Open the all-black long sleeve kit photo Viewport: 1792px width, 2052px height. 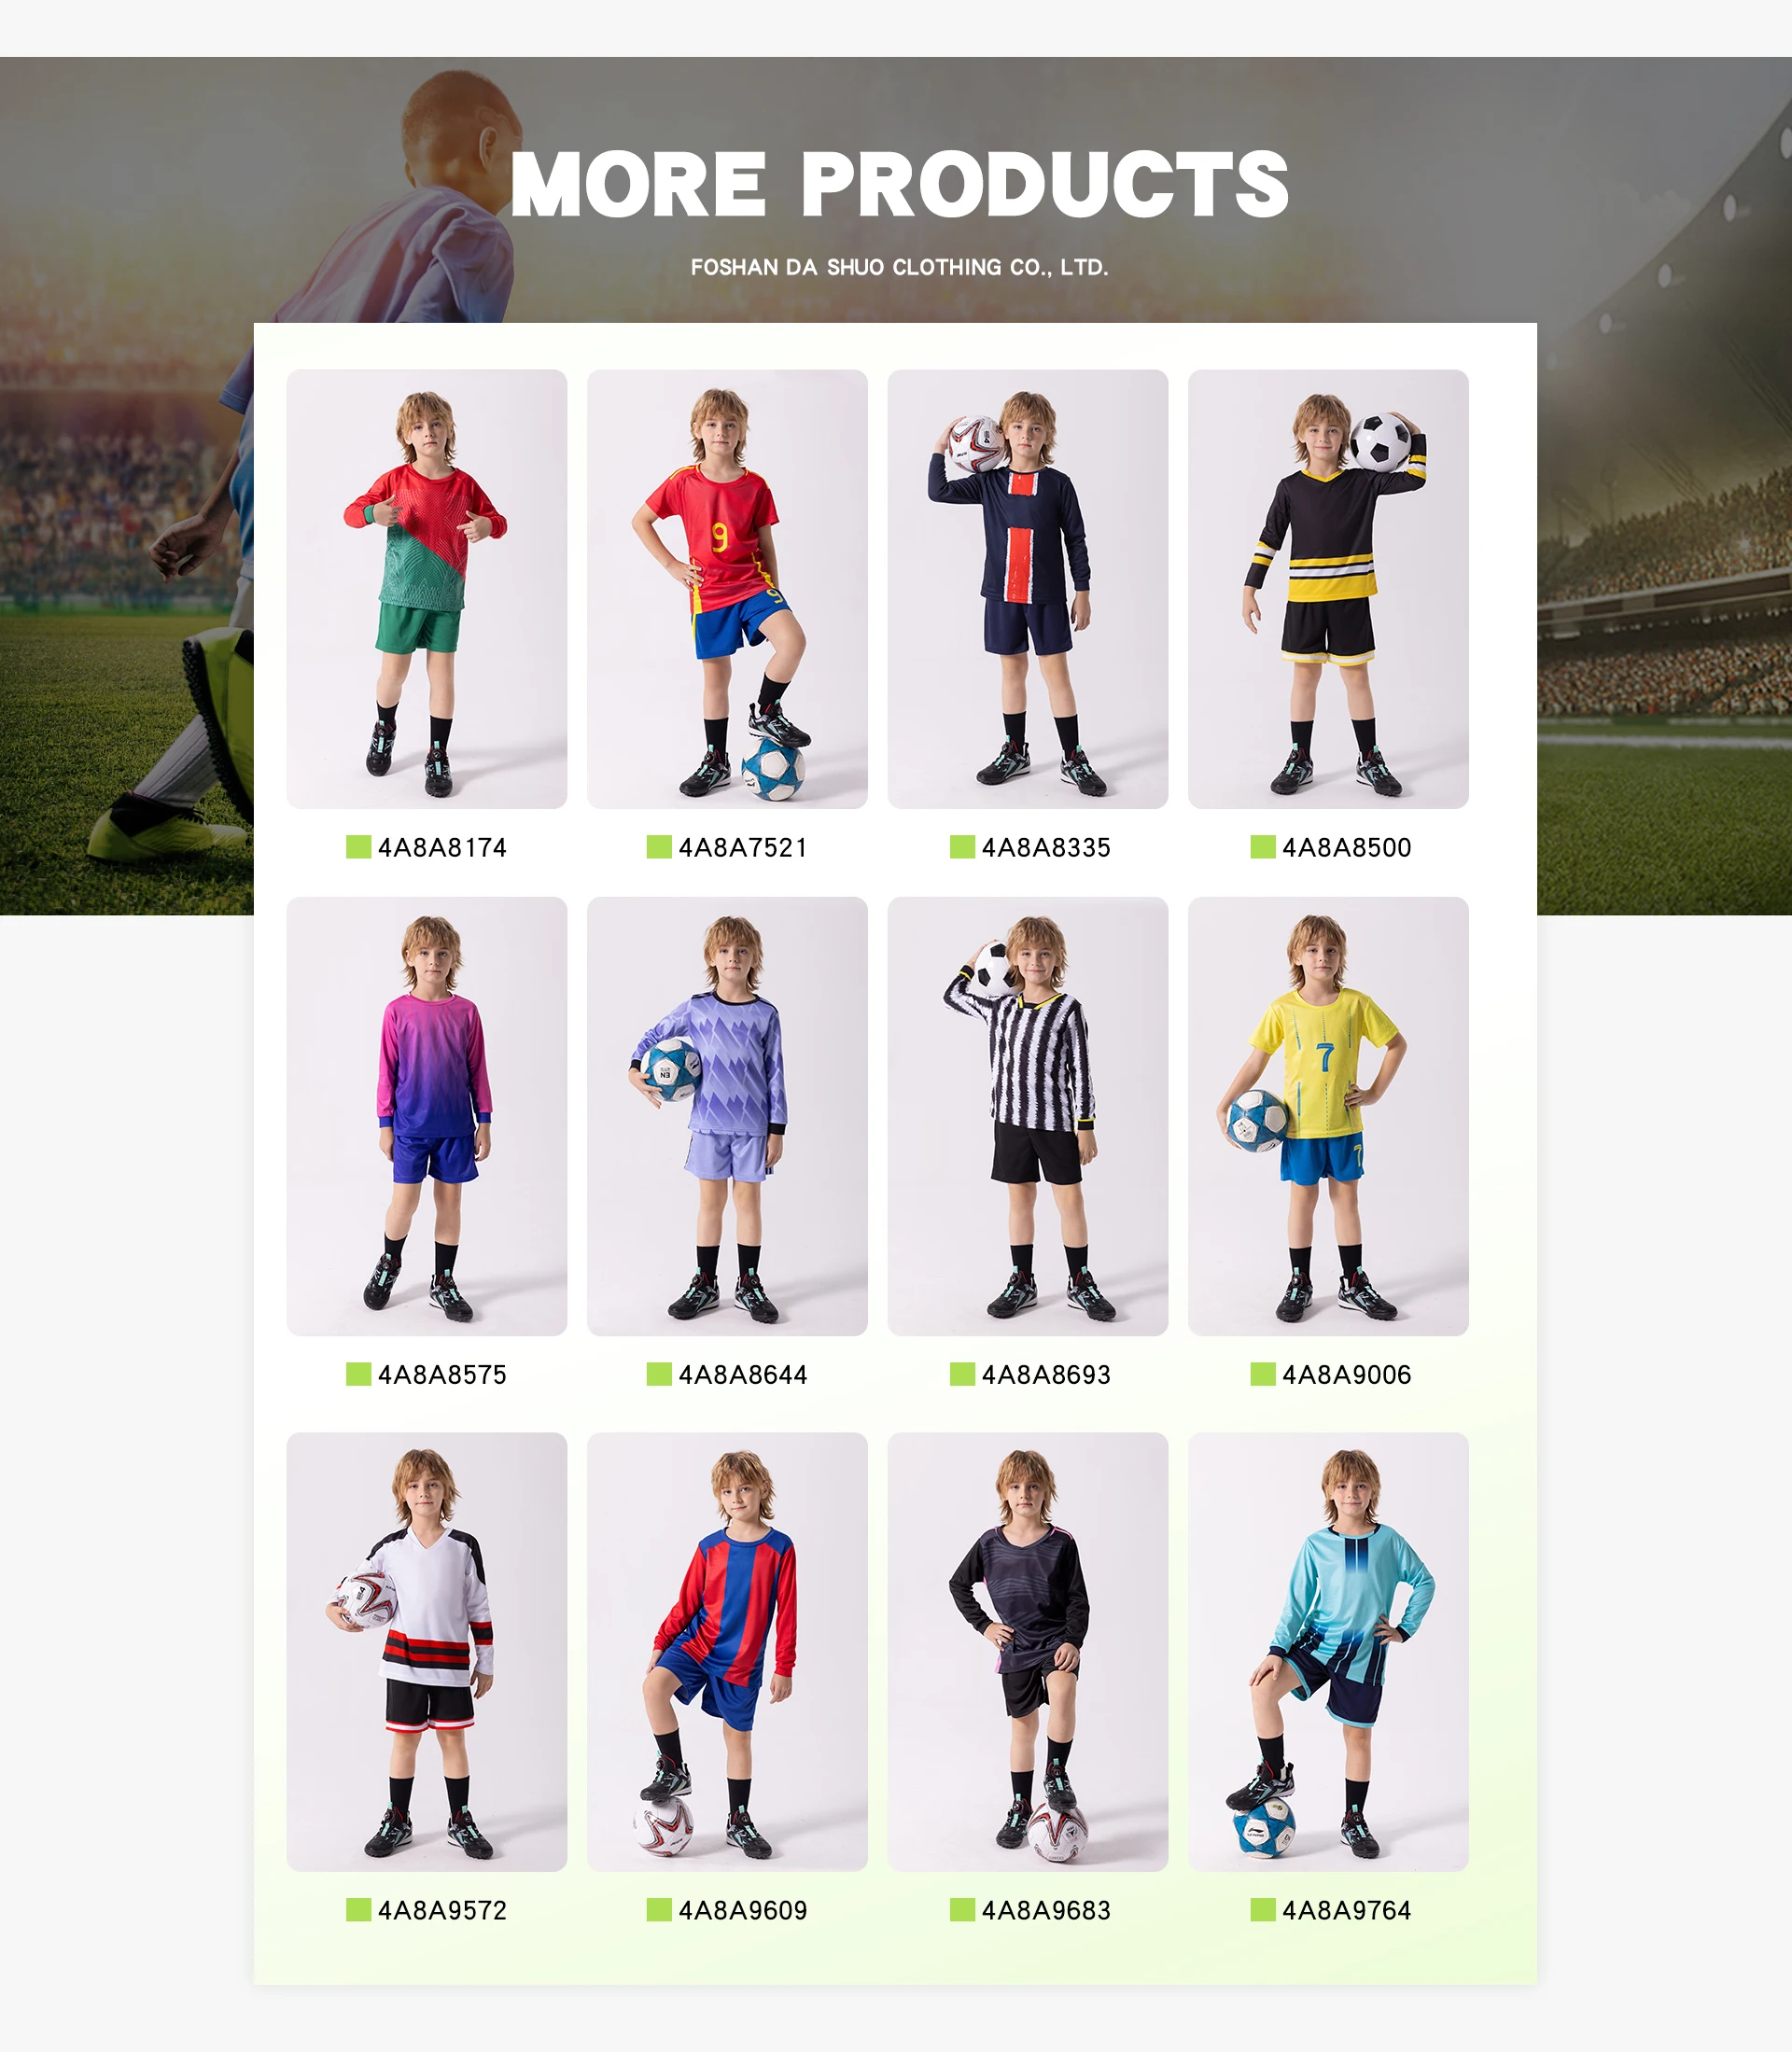(x=1028, y=1652)
